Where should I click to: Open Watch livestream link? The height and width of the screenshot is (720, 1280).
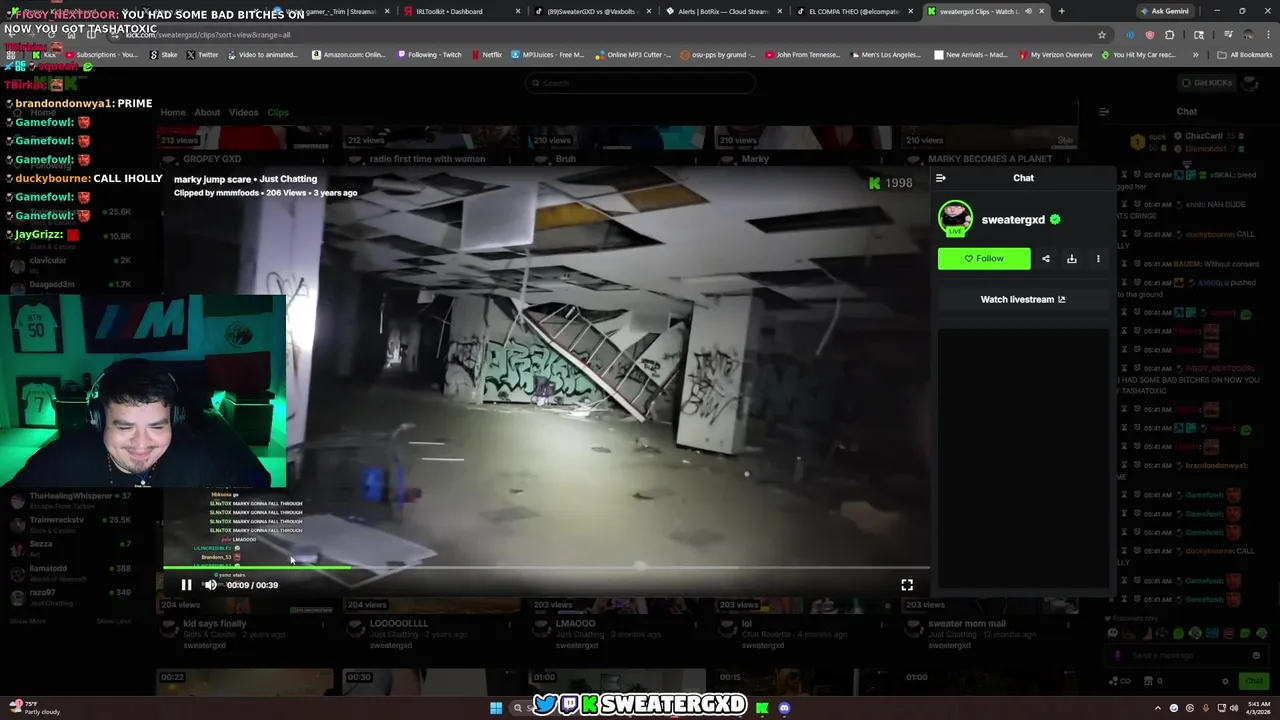tap(1023, 299)
